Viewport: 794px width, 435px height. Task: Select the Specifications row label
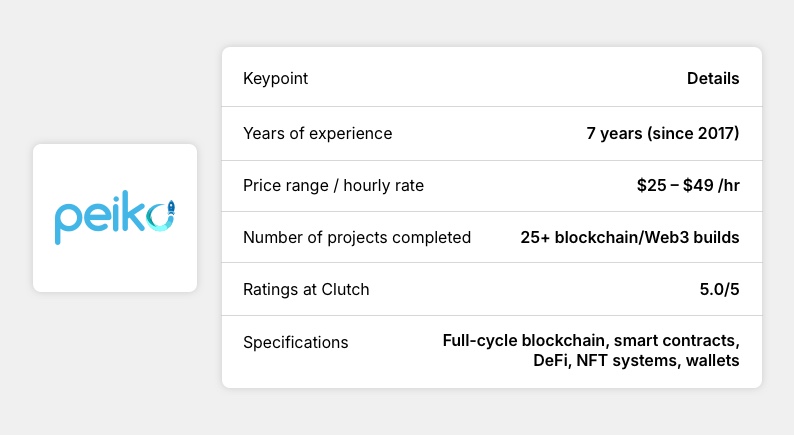coord(295,342)
